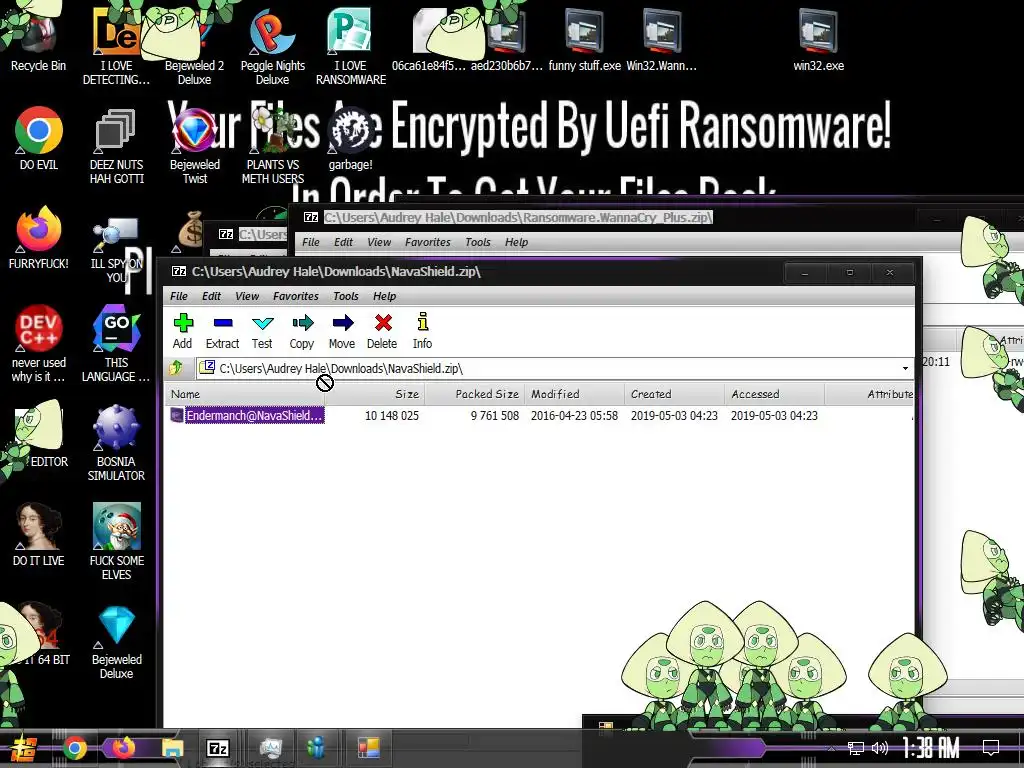1024x768 pixels.
Task: Go up one folder level in 7-Zip
Action: click(x=176, y=368)
